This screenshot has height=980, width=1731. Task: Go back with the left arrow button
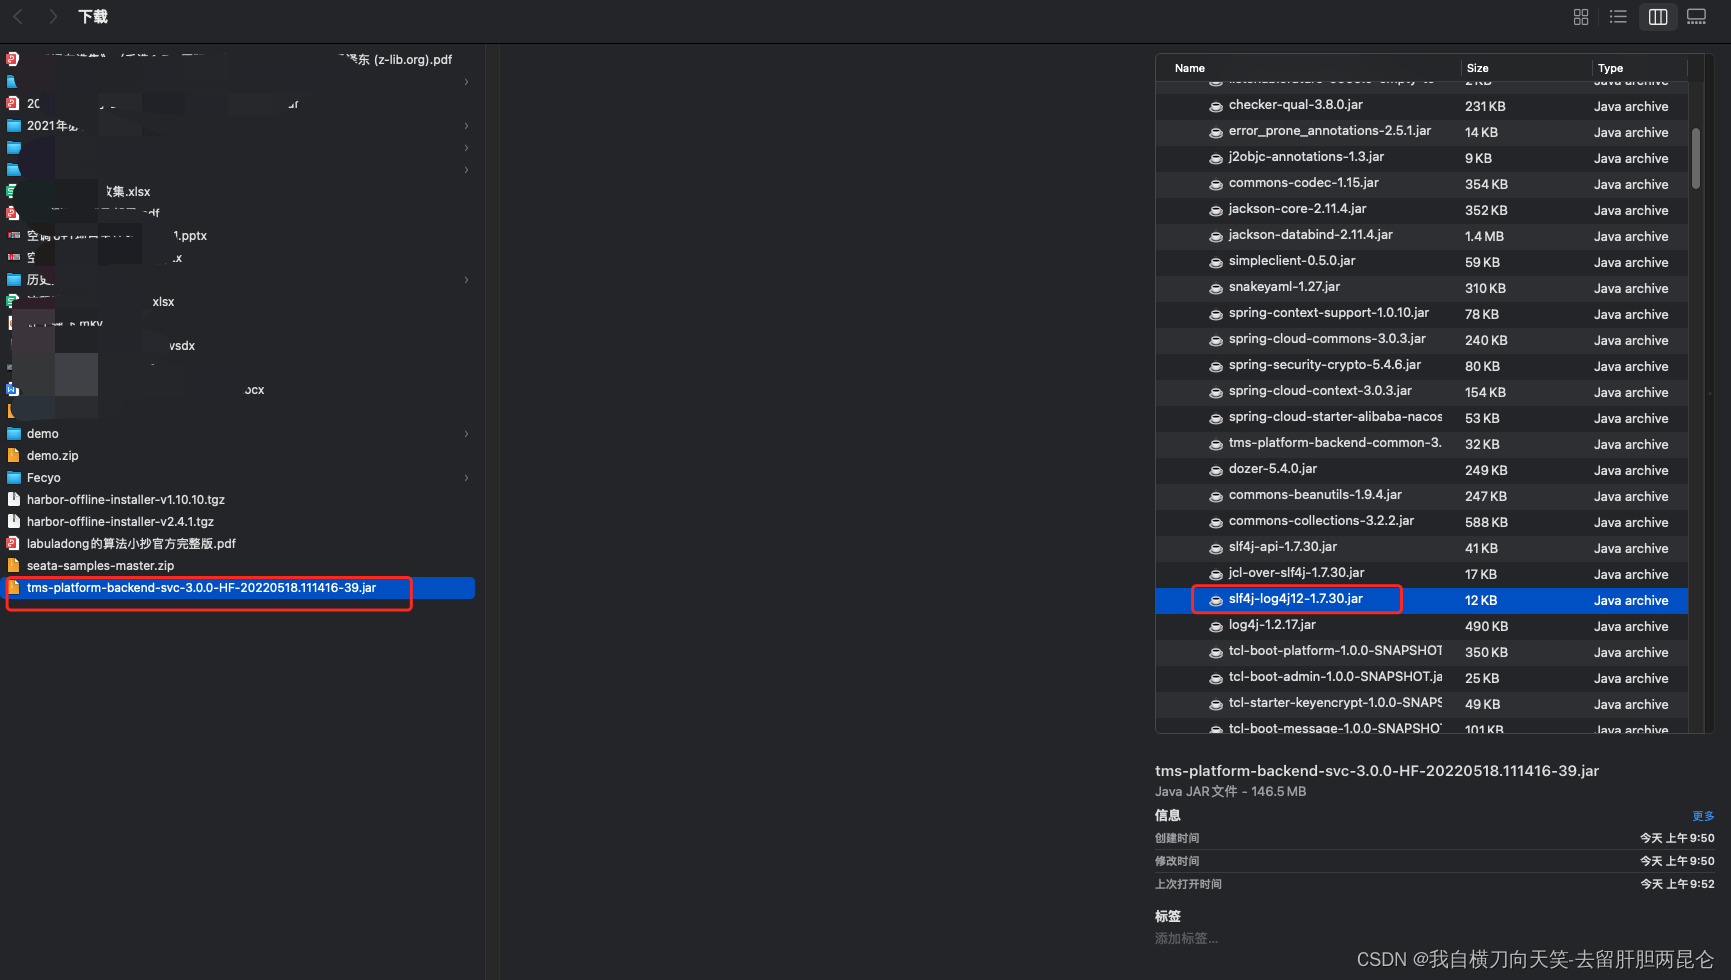(x=18, y=16)
